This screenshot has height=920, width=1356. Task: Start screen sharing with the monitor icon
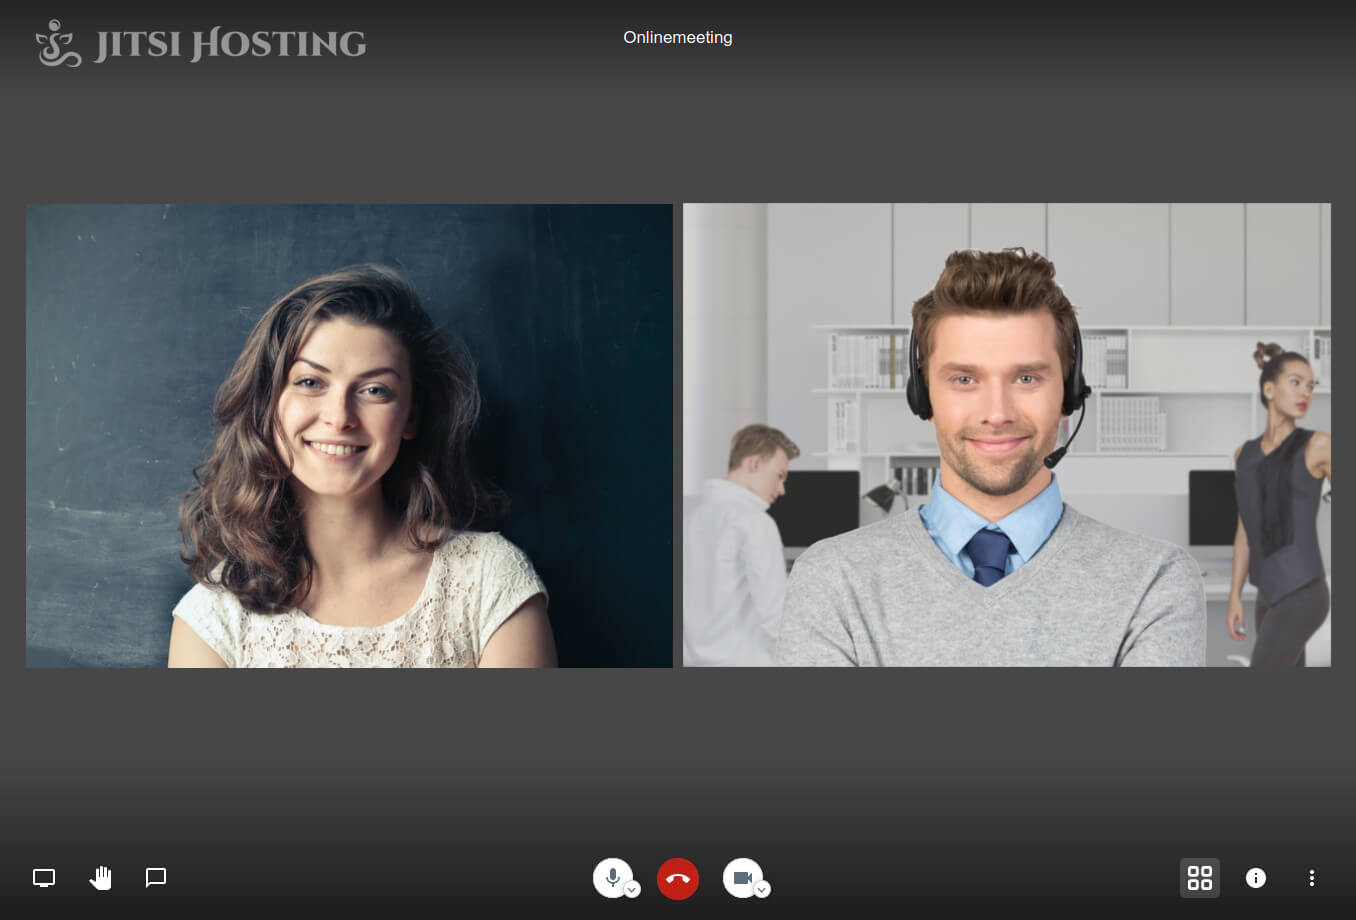(44, 878)
